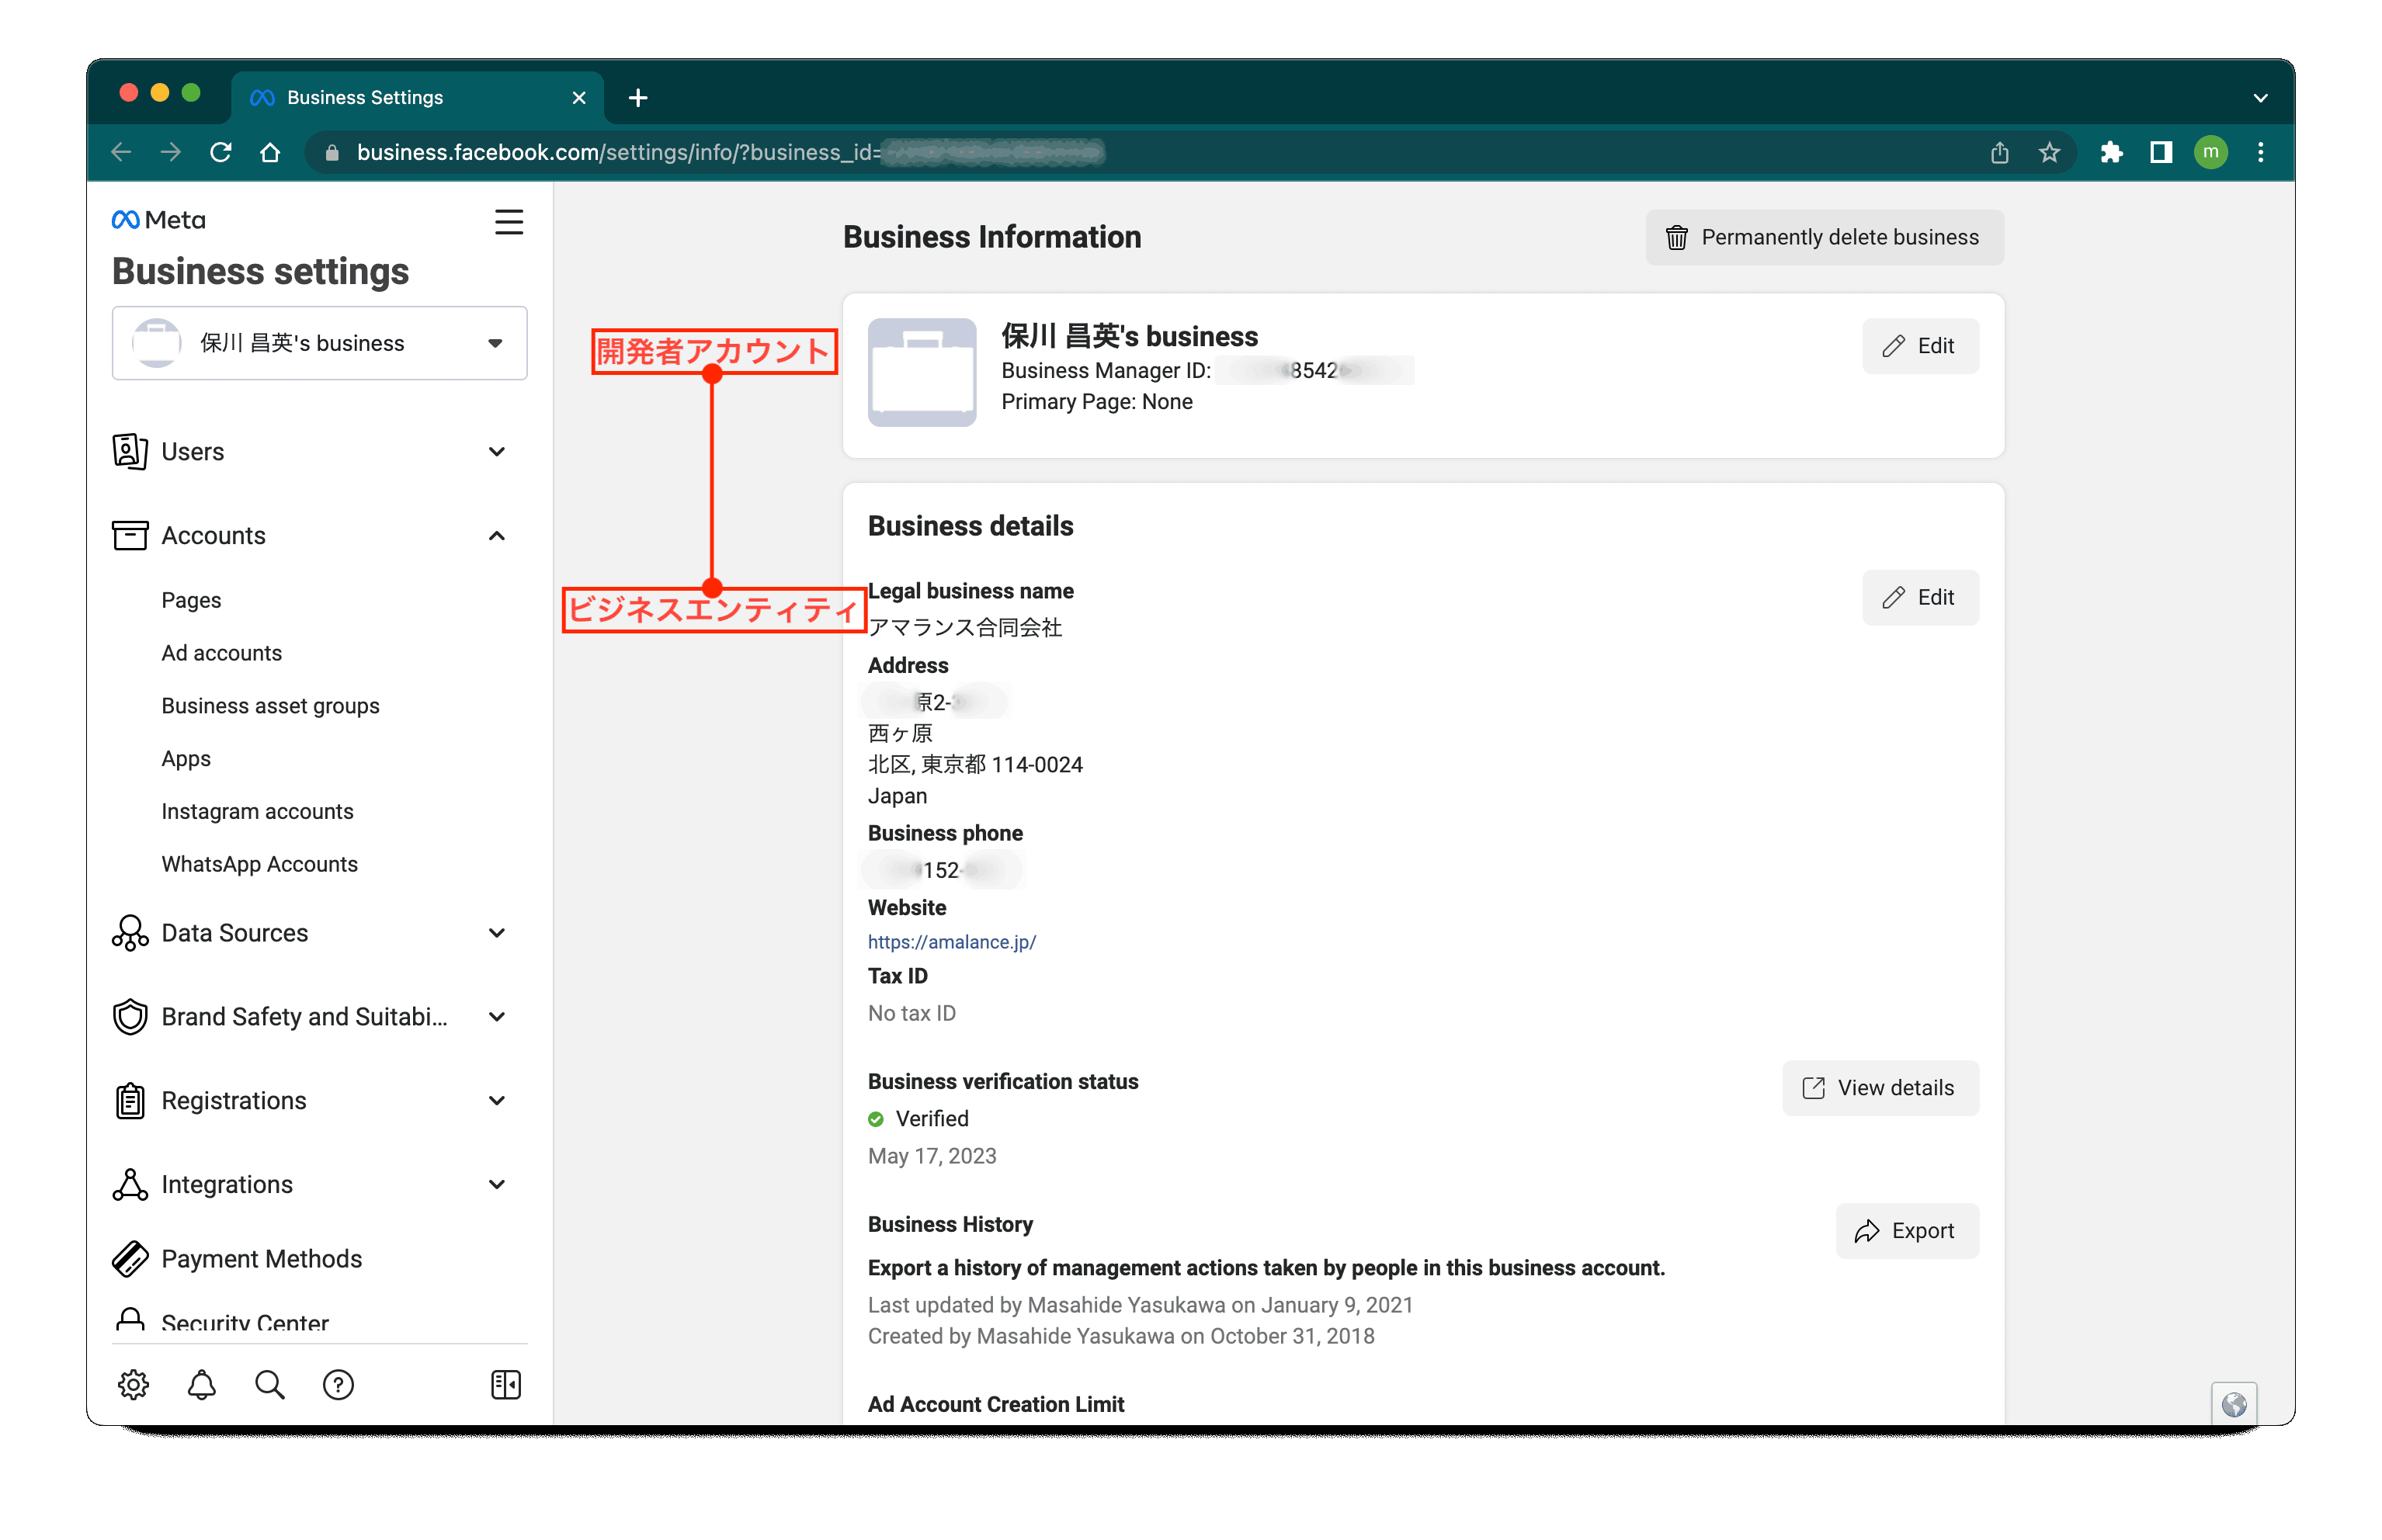Open Business asset groups
This screenshot has height=1540, width=2382.
270,706
